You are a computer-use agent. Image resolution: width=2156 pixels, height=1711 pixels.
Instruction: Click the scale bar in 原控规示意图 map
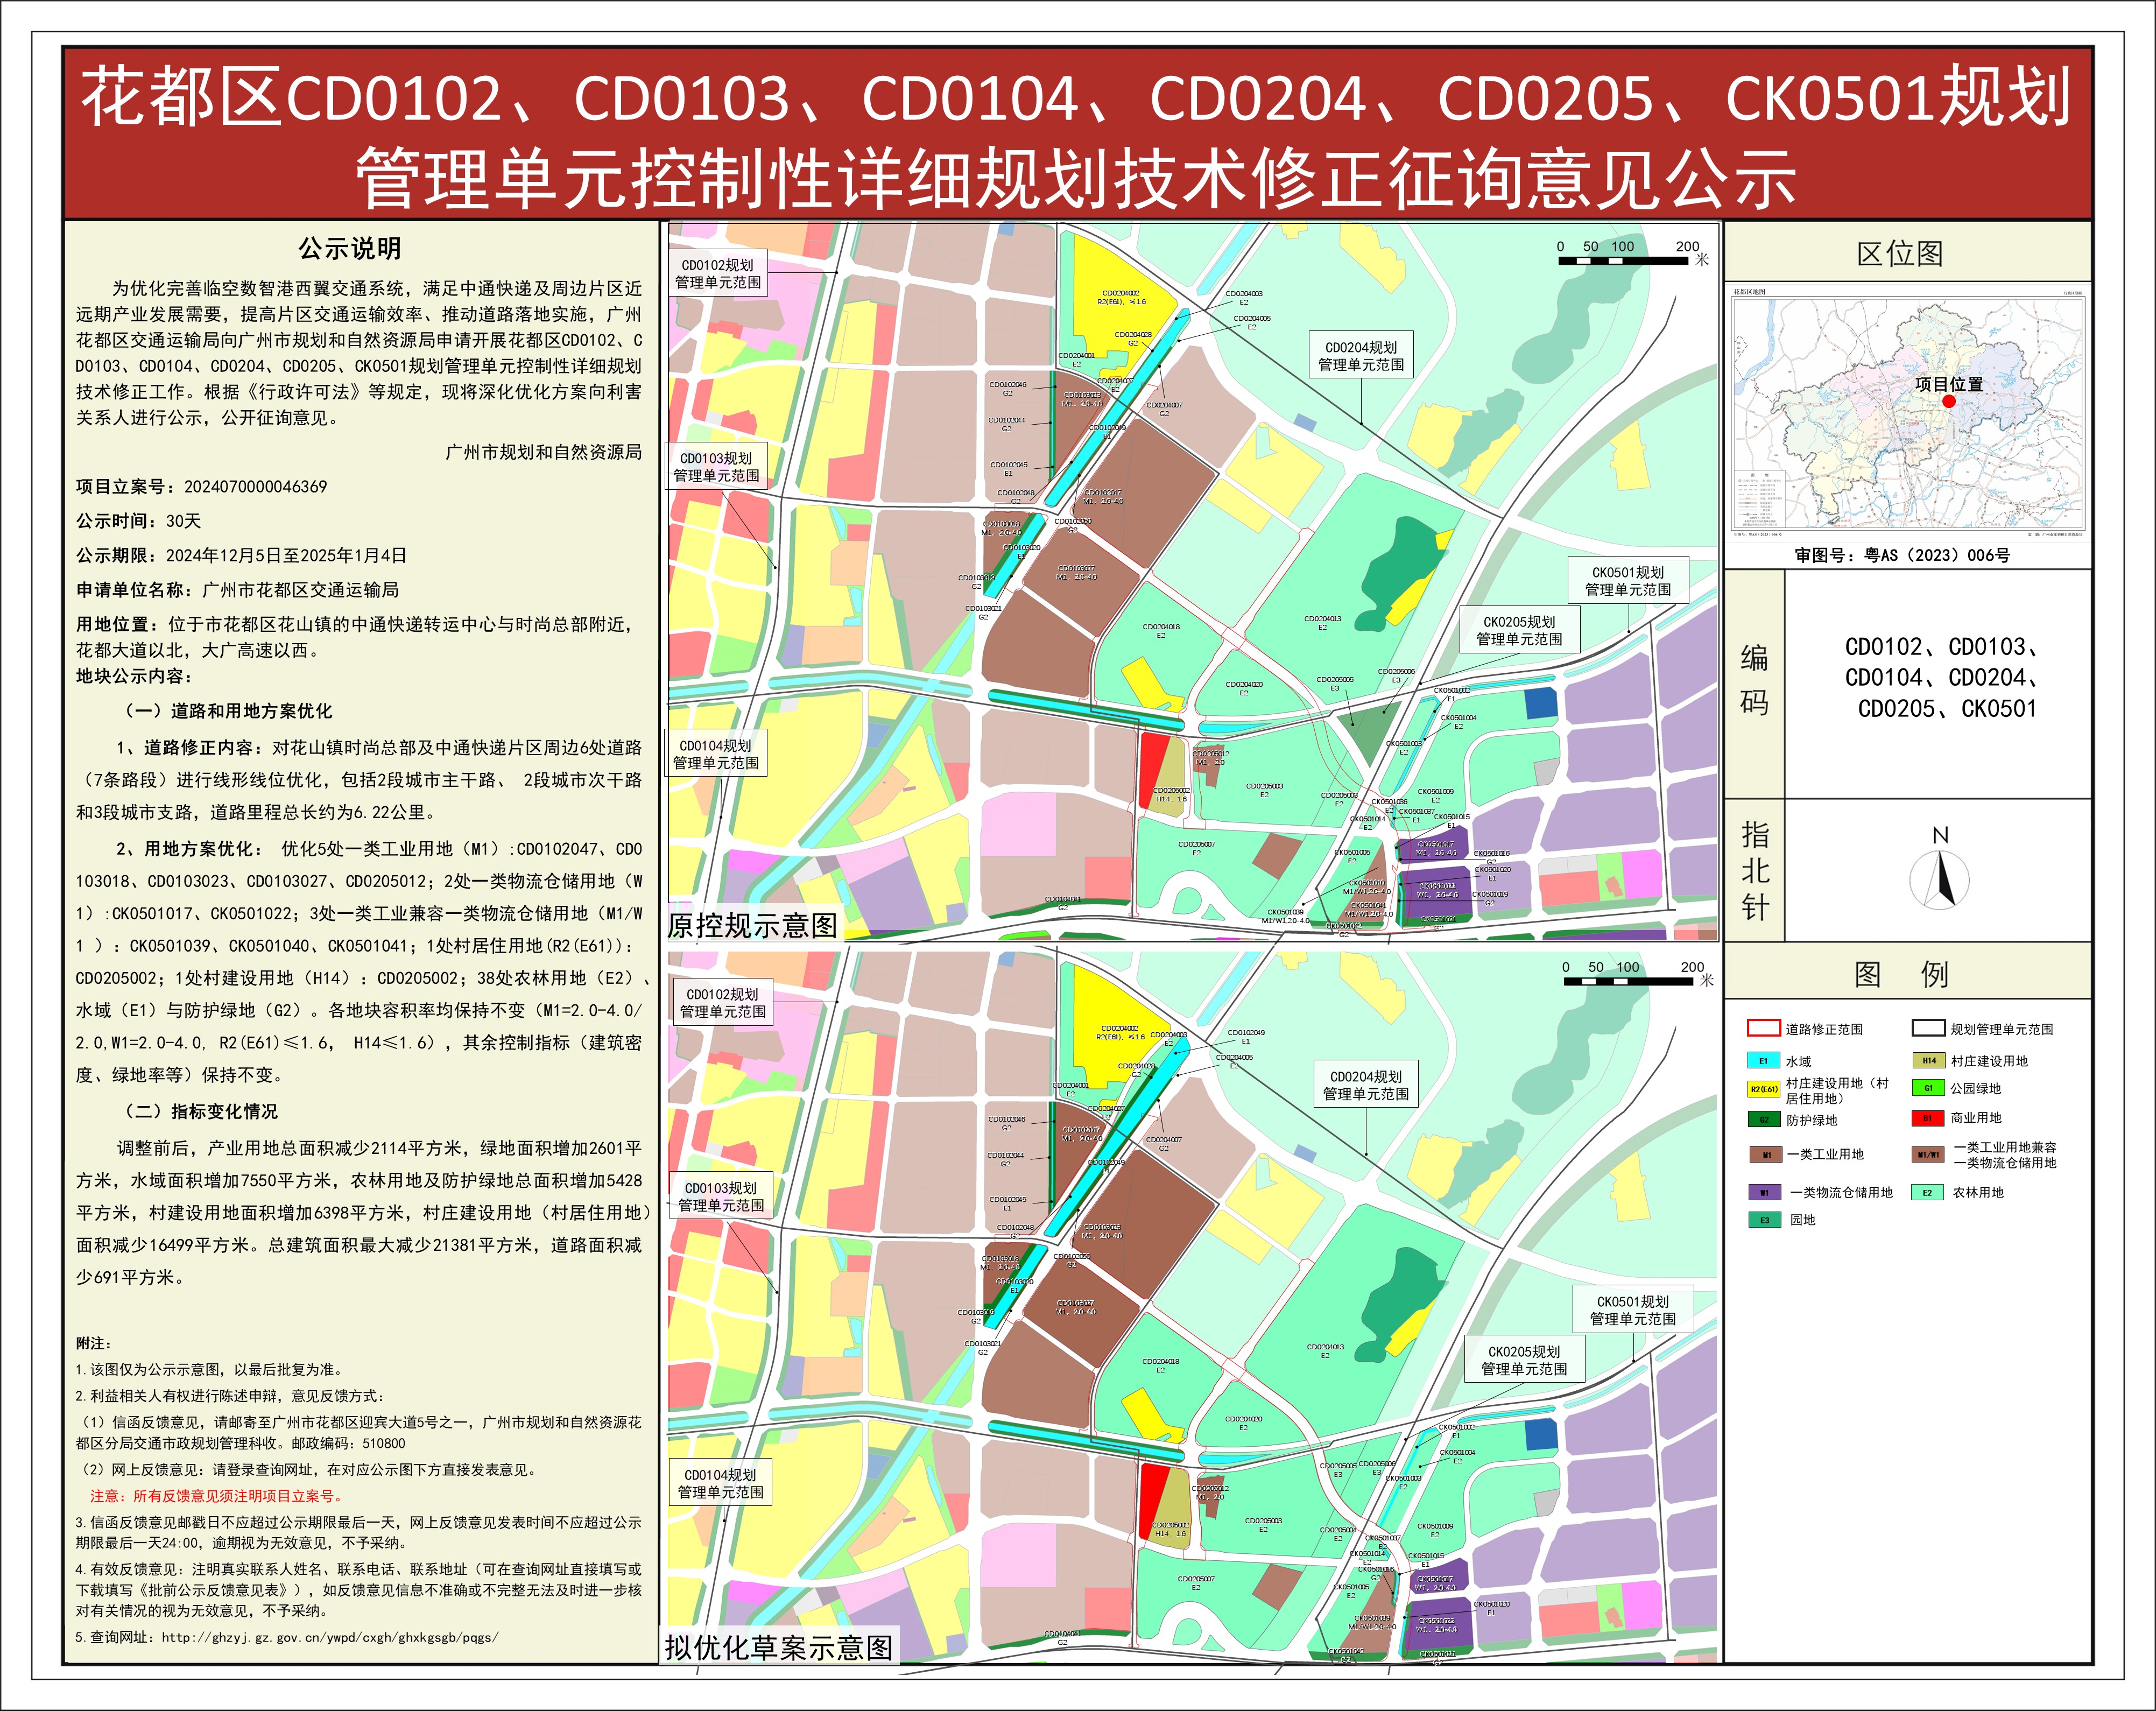1633,253
